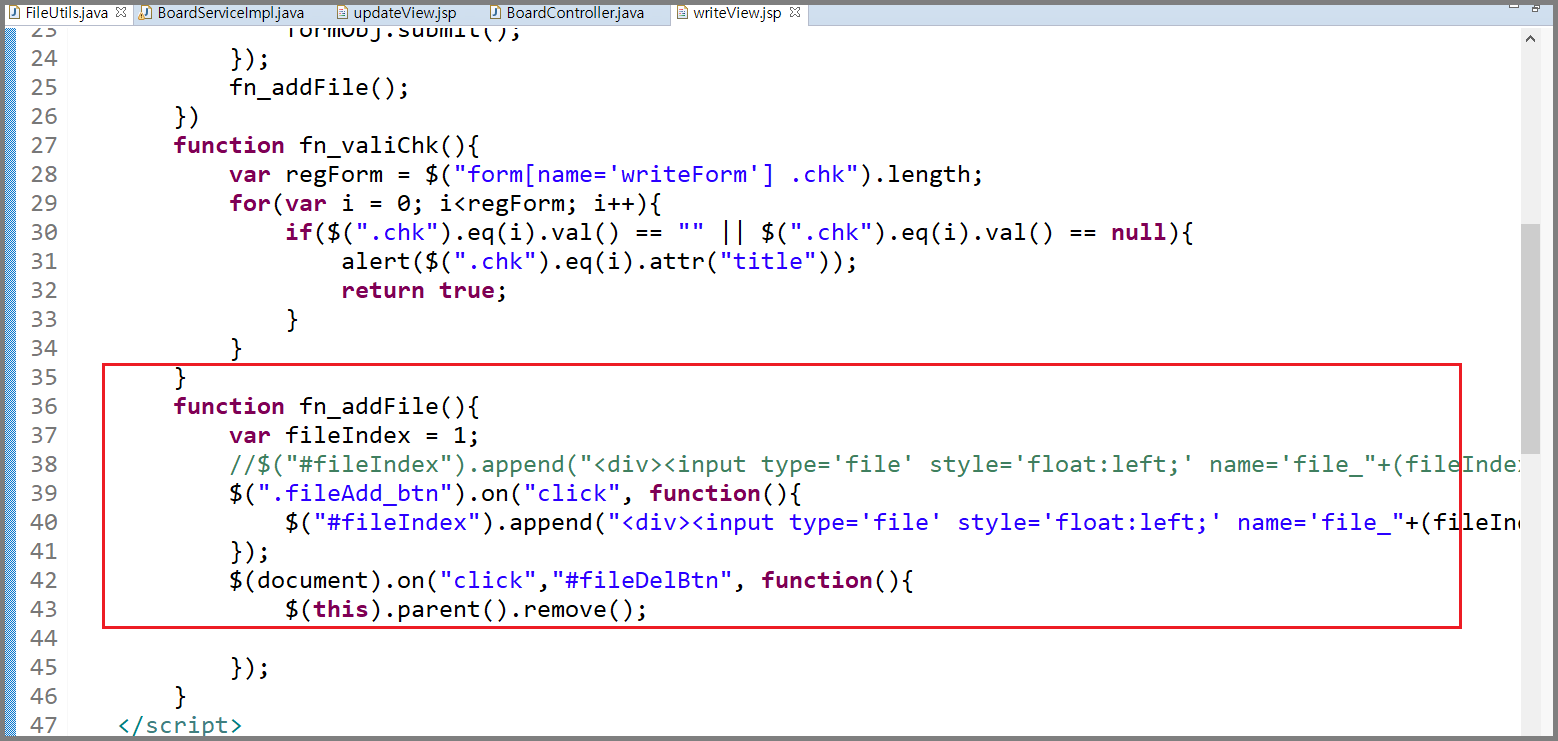Click line number 30 in the gutter
The width and height of the screenshot is (1558, 741).
(x=43, y=232)
